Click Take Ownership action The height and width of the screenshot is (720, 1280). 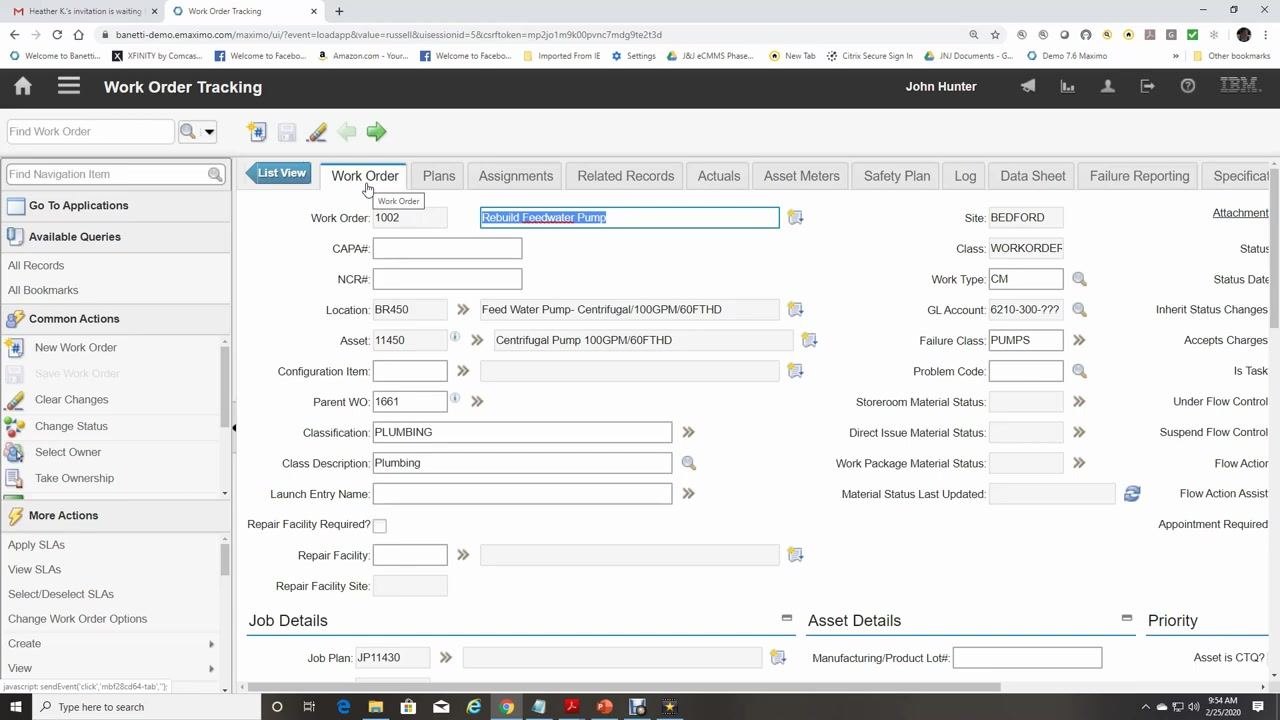click(x=74, y=478)
